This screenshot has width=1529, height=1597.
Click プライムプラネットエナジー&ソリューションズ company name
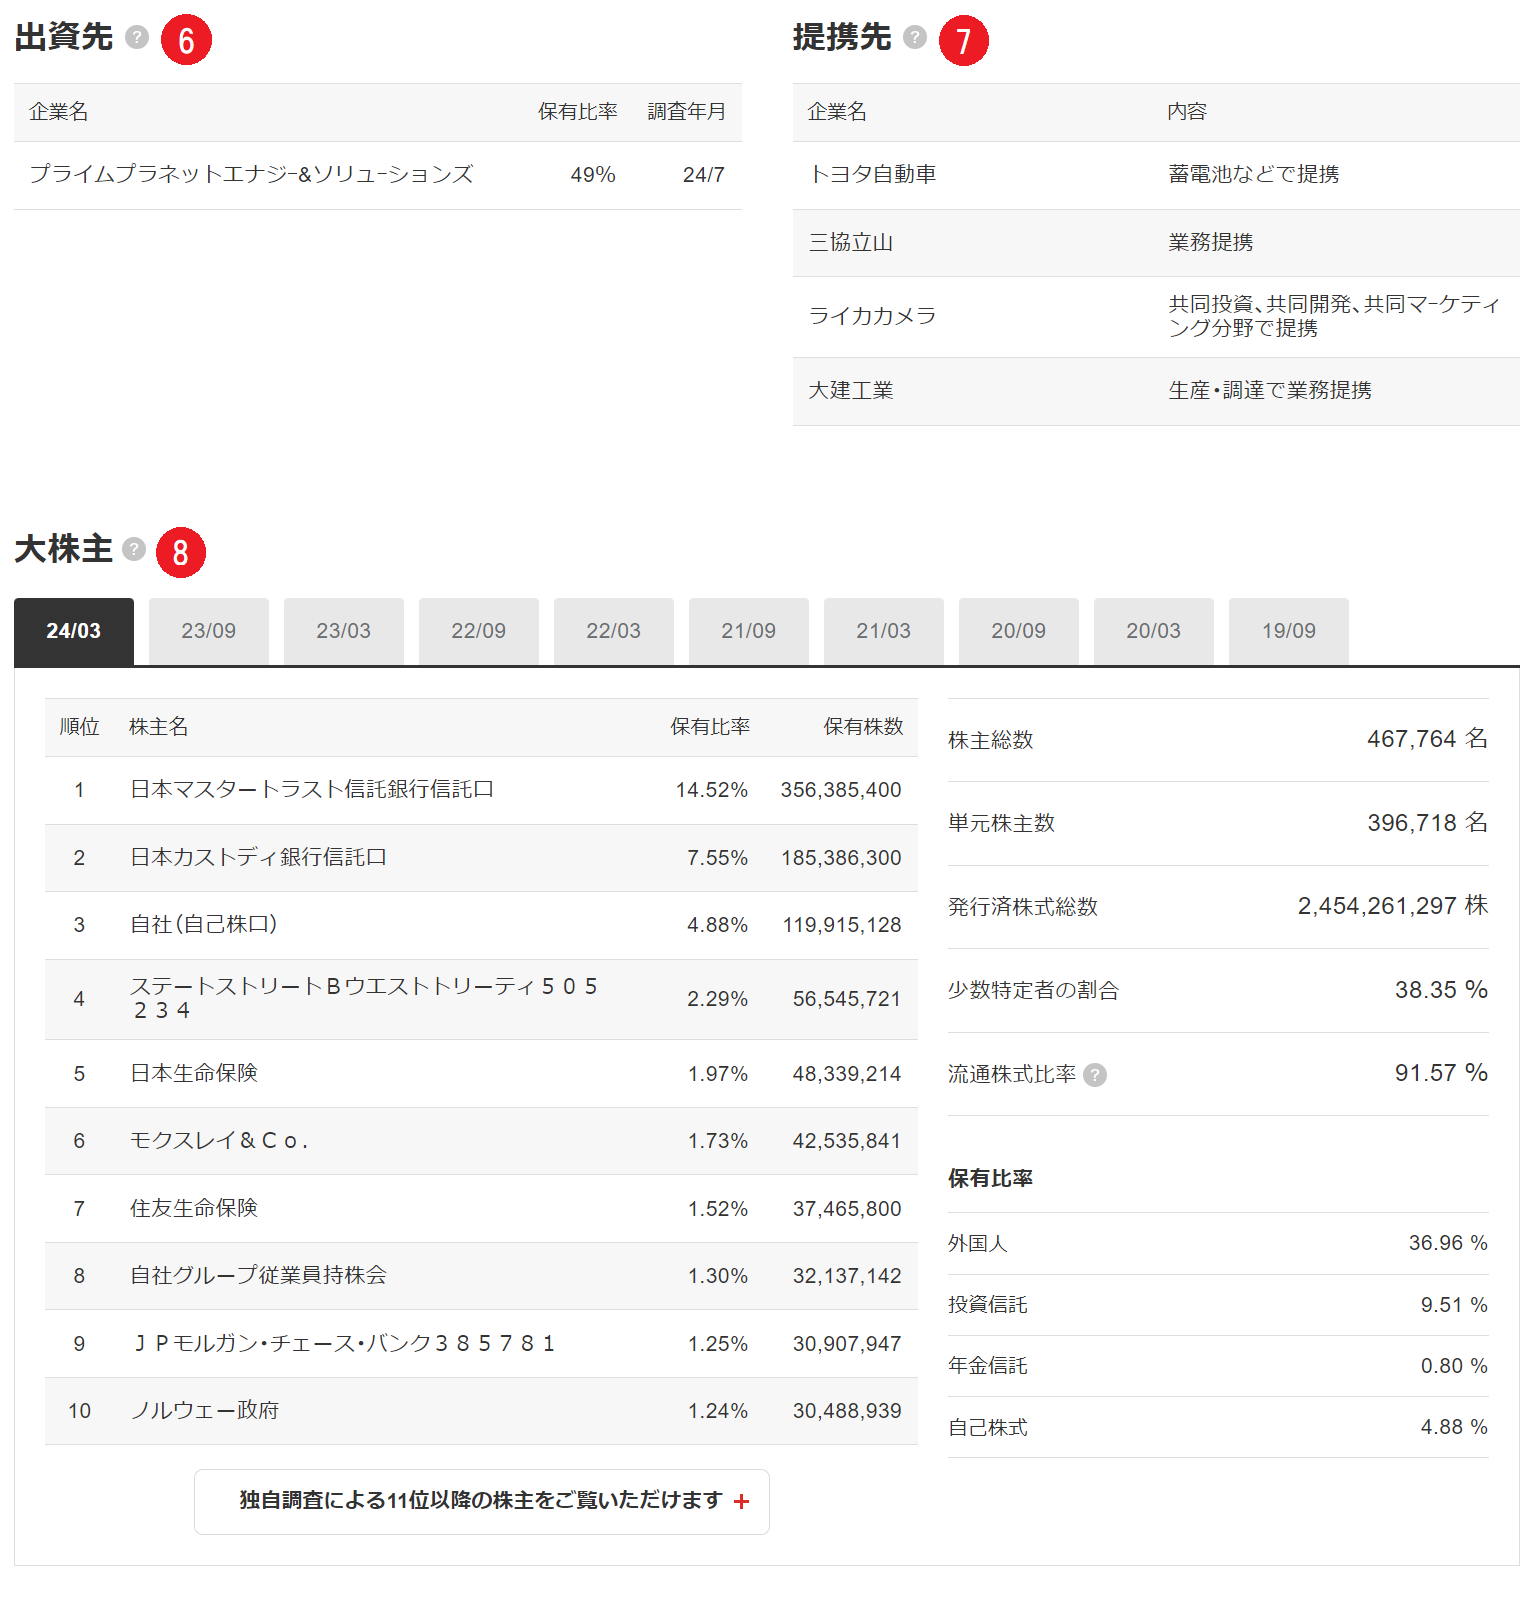tap(251, 174)
